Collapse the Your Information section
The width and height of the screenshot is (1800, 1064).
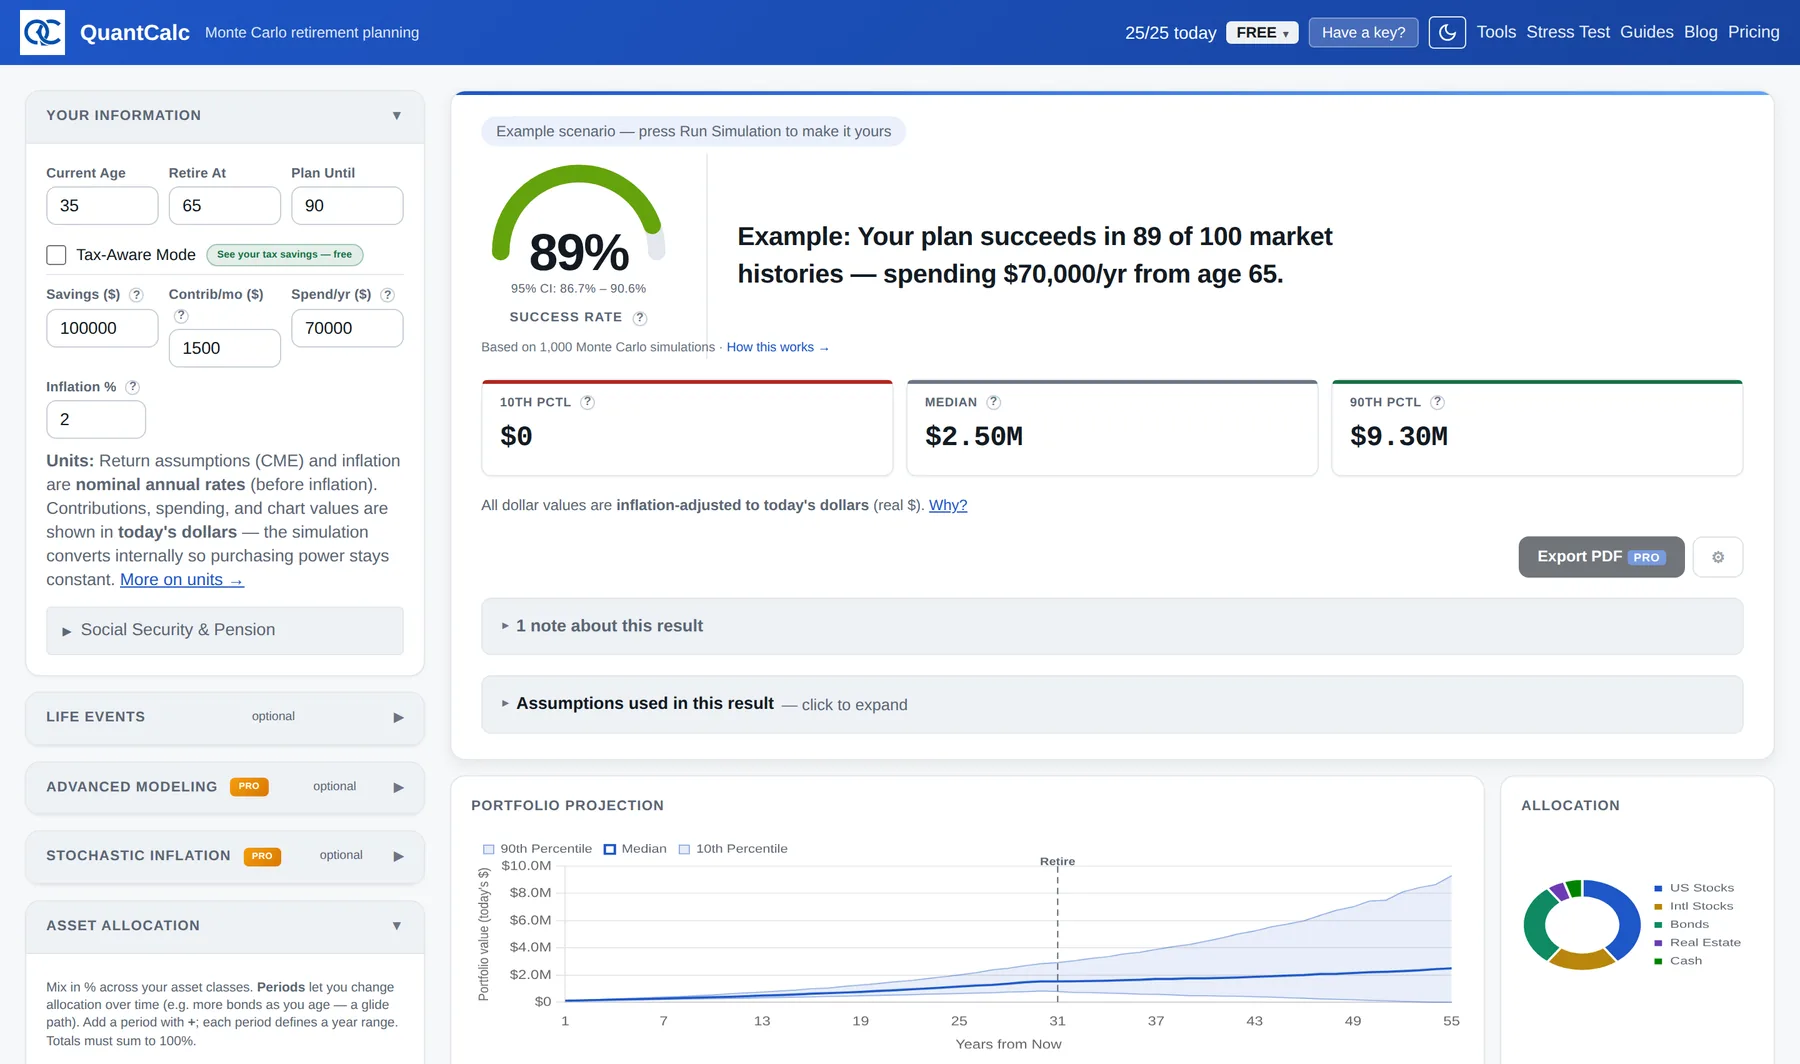pyautogui.click(x=225, y=116)
